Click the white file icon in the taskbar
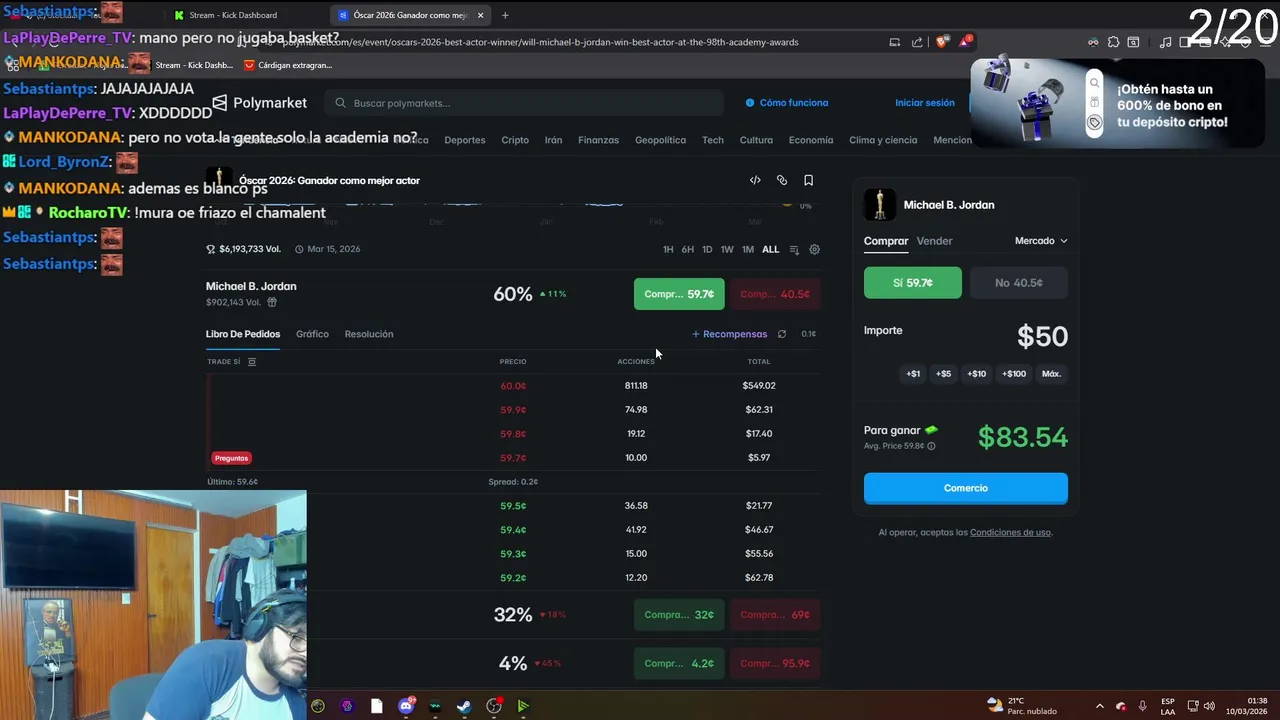The width and height of the screenshot is (1280, 720). pyautogui.click(x=376, y=706)
